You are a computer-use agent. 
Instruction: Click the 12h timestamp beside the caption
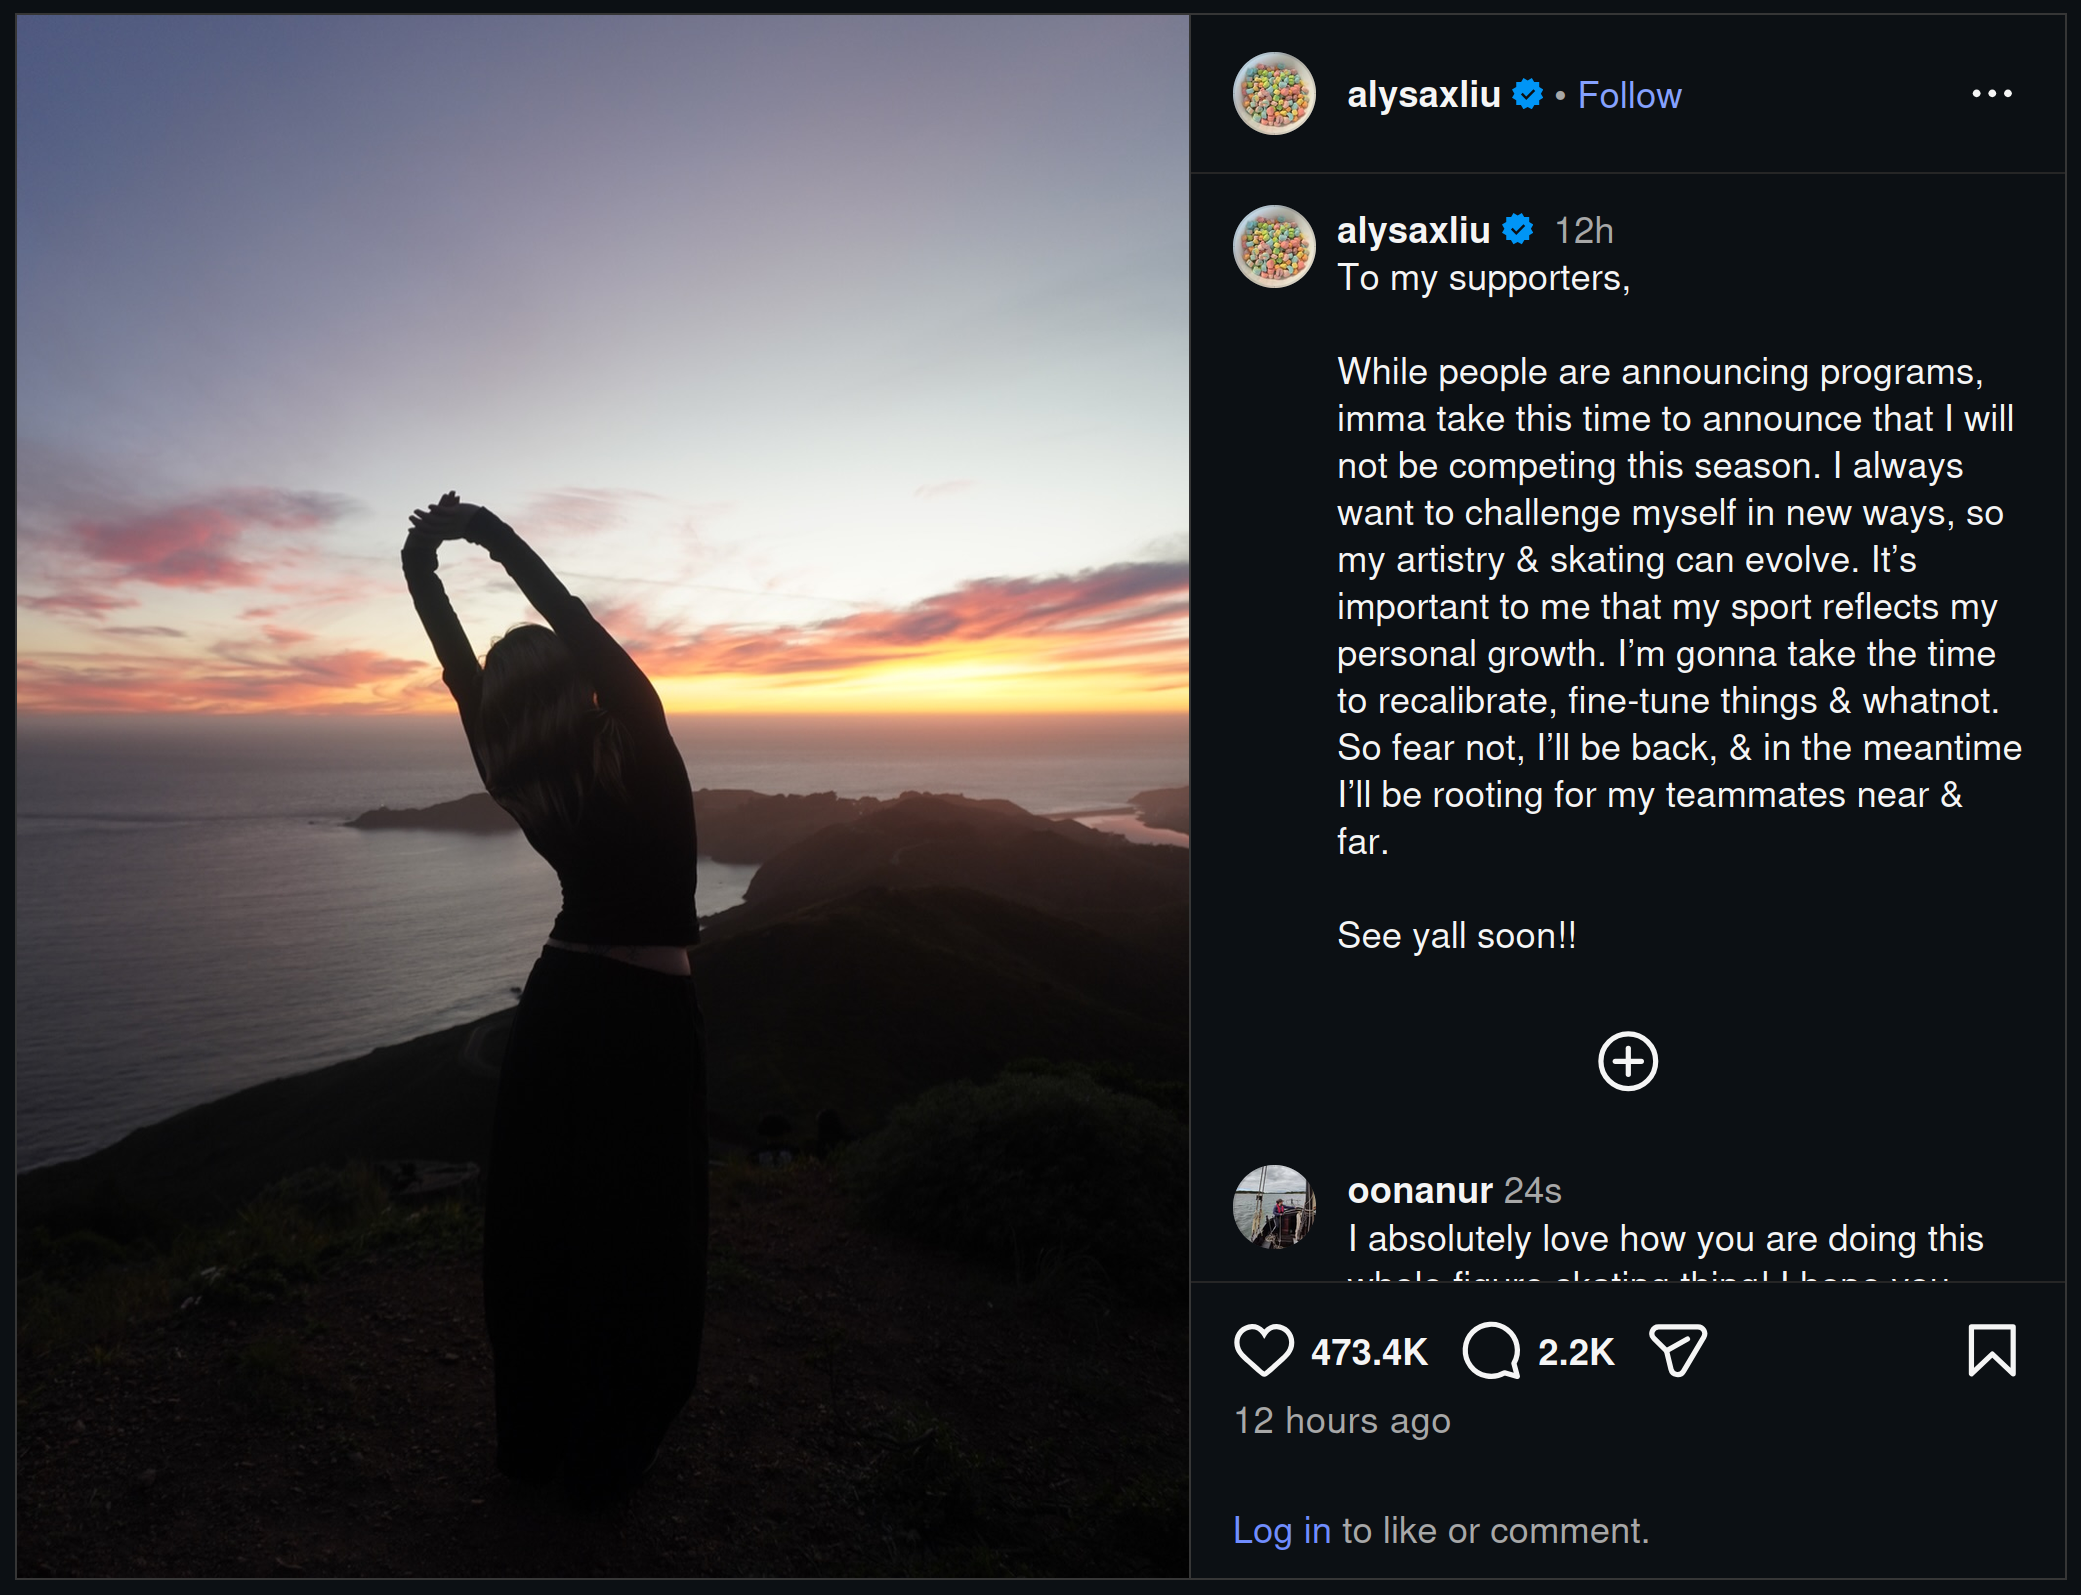pyautogui.click(x=1583, y=231)
